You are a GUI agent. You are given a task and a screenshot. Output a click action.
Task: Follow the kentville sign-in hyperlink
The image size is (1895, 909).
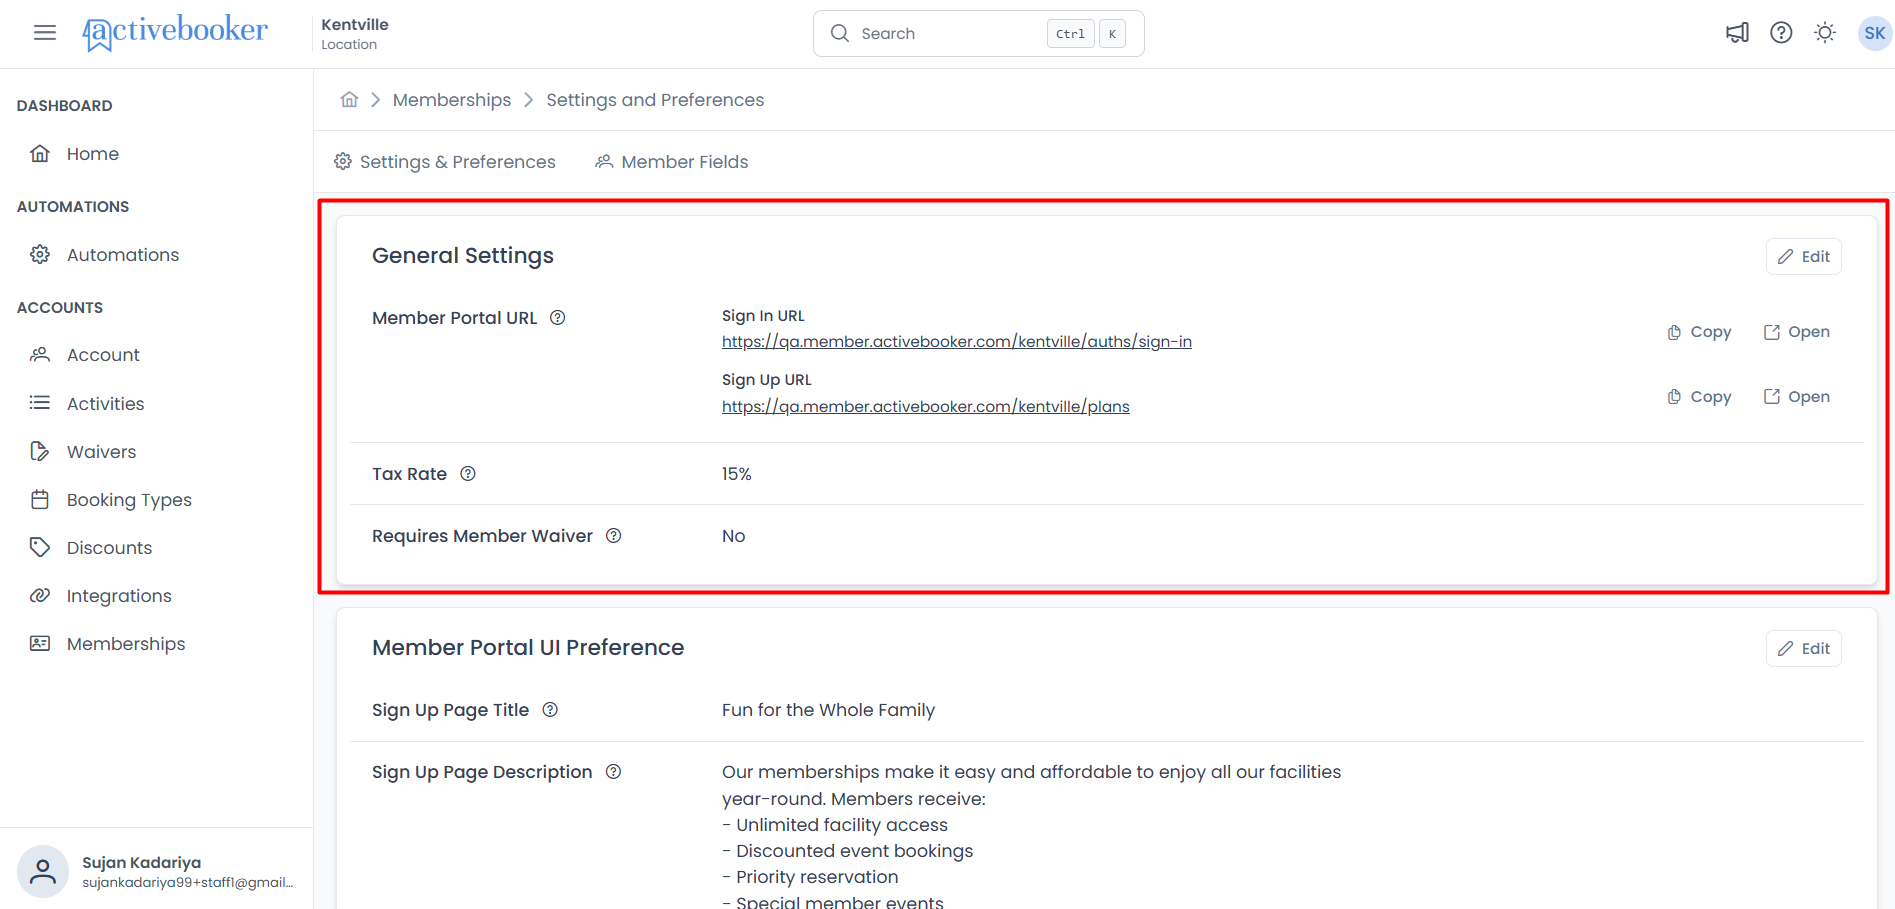957,342
